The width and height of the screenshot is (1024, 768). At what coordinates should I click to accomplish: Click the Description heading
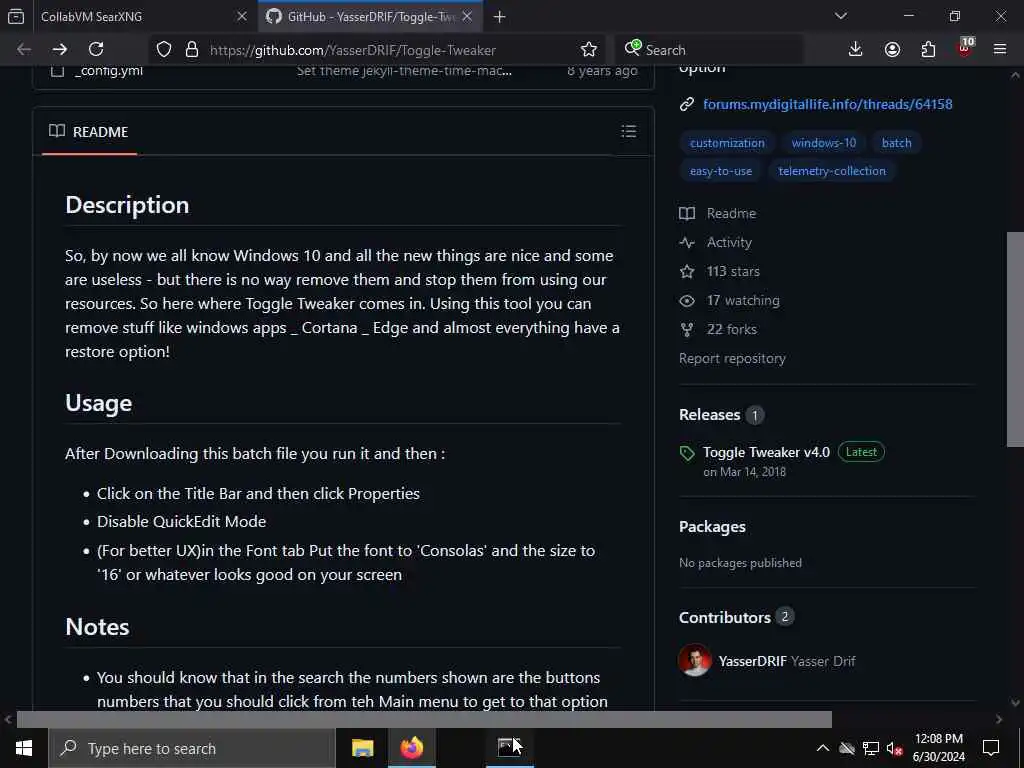127,205
